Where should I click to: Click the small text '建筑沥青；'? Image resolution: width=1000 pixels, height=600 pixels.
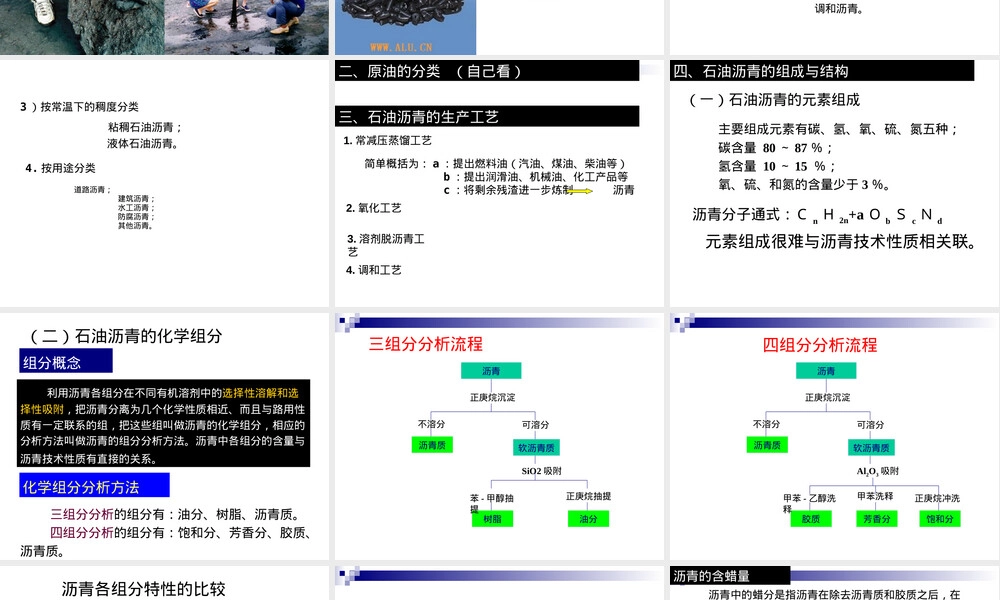tap(136, 198)
